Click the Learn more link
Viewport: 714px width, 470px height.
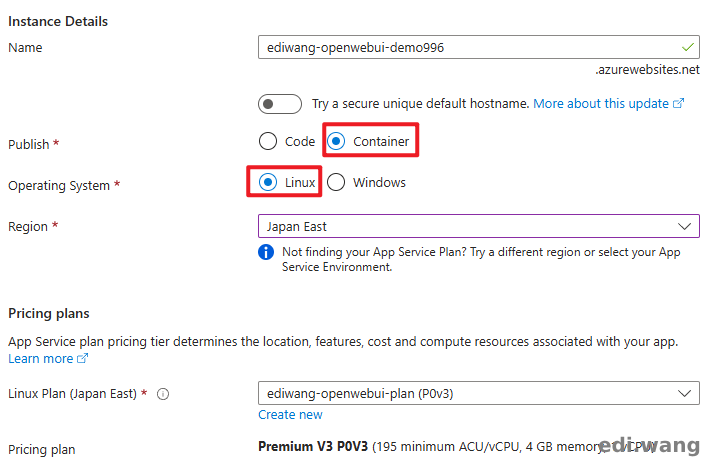[40, 359]
